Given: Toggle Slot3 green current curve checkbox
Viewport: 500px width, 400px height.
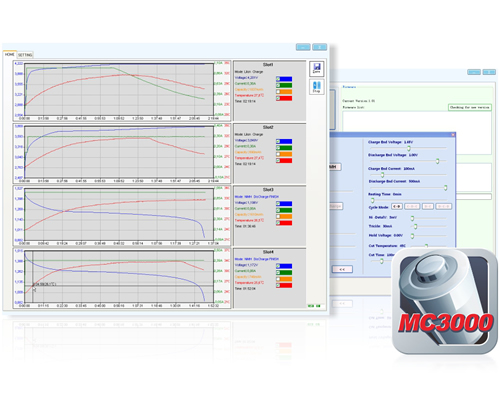Looking at the screenshot, I should (x=278, y=210).
